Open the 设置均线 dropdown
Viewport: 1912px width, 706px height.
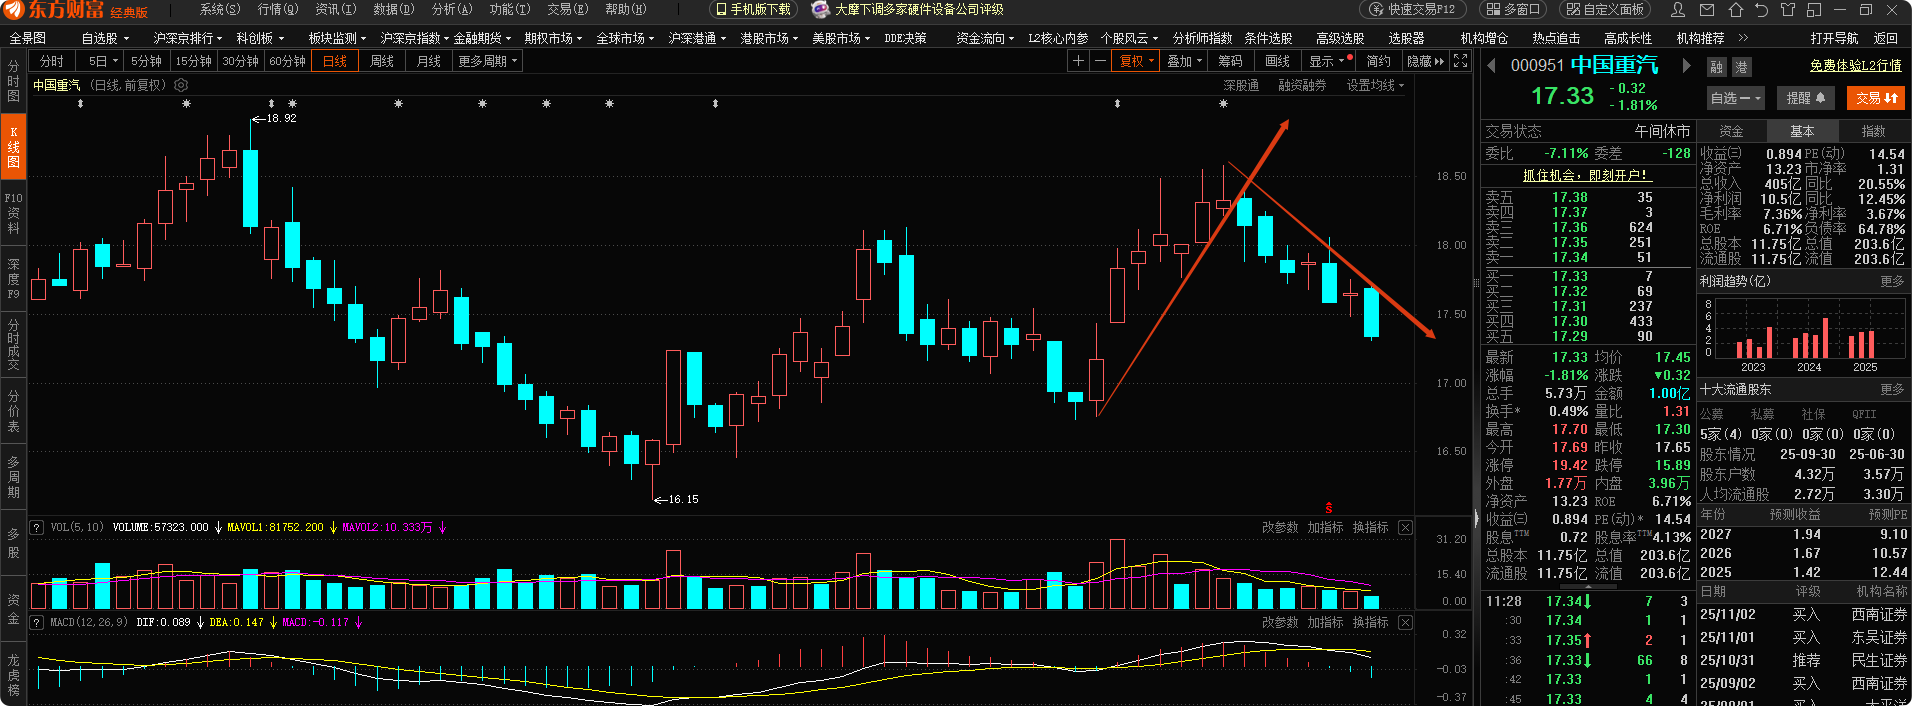1375,86
